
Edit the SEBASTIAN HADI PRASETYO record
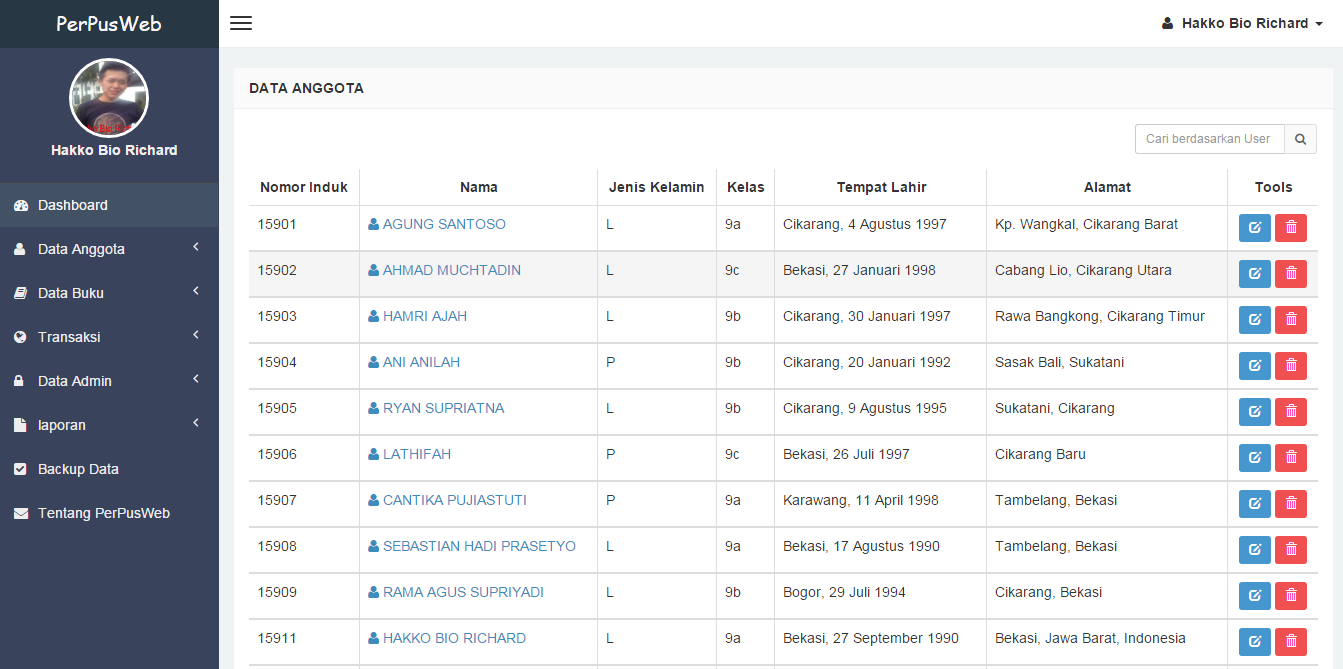[x=1255, y=550]
